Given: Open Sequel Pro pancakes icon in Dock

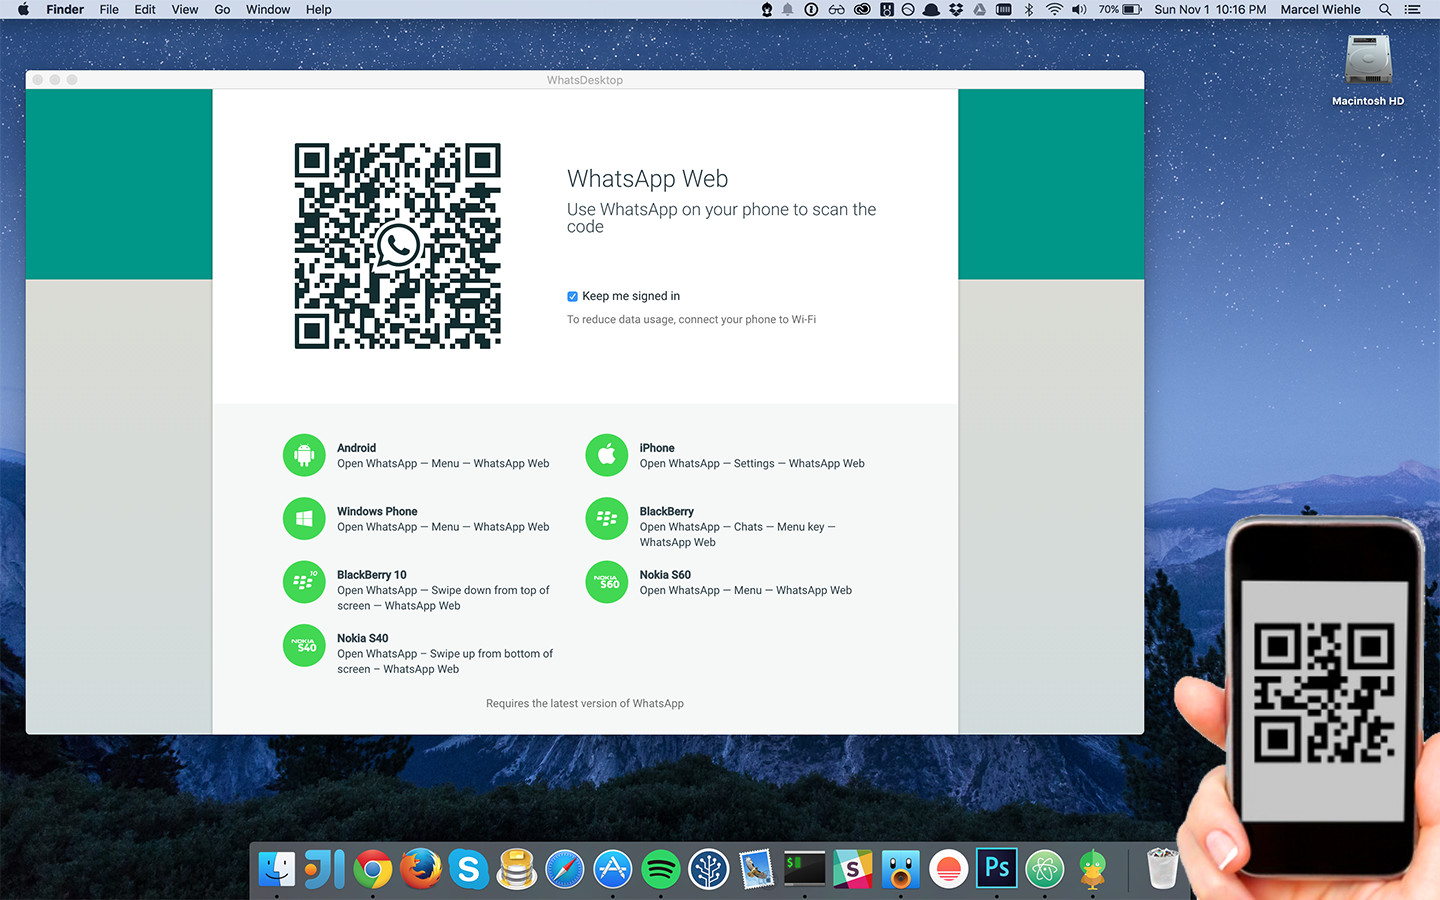Looking at the screenshot, I should coord(517,869).
